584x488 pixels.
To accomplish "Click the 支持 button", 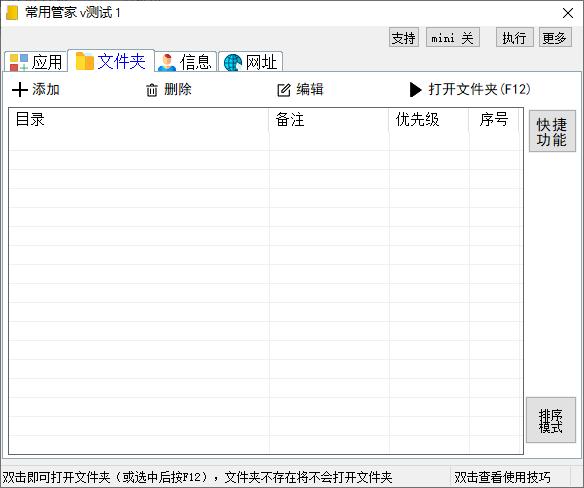I will click(404, 37).
